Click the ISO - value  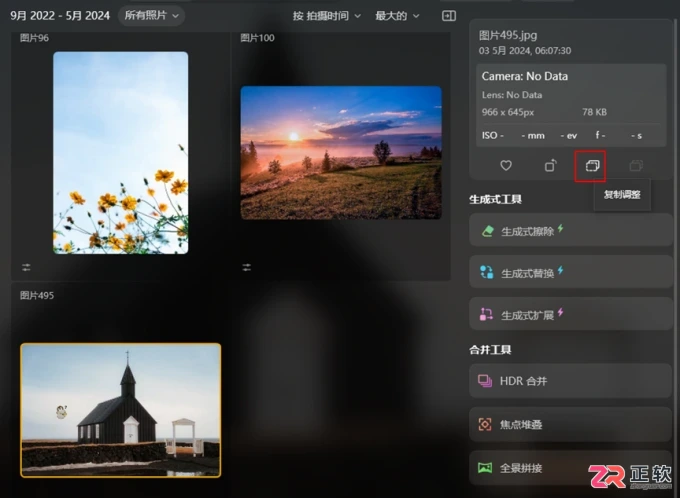pos(493,136)
